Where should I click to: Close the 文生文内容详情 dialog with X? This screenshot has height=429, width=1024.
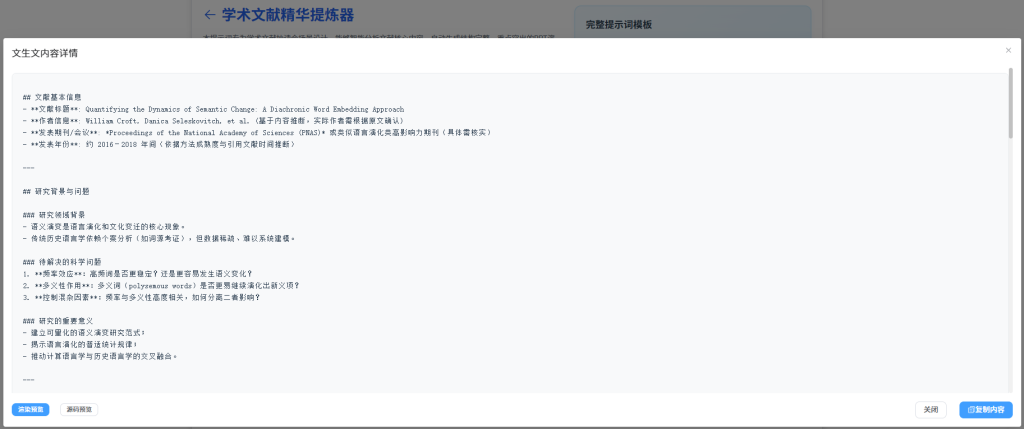[1008, 50]
